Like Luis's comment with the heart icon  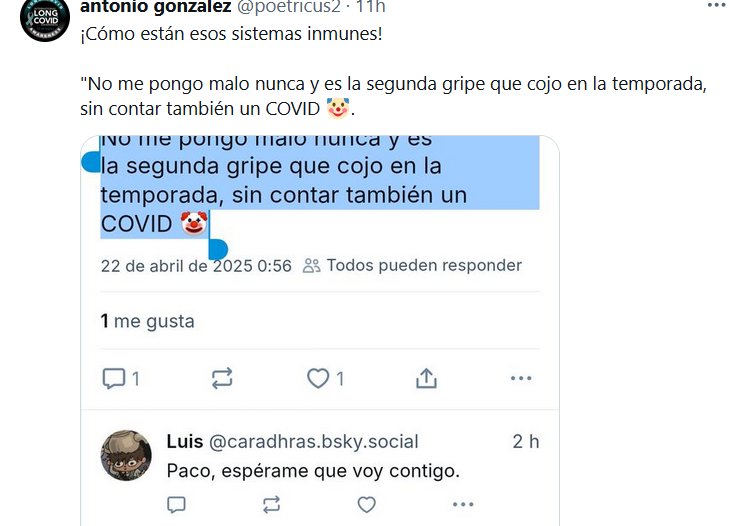[366, 504]
